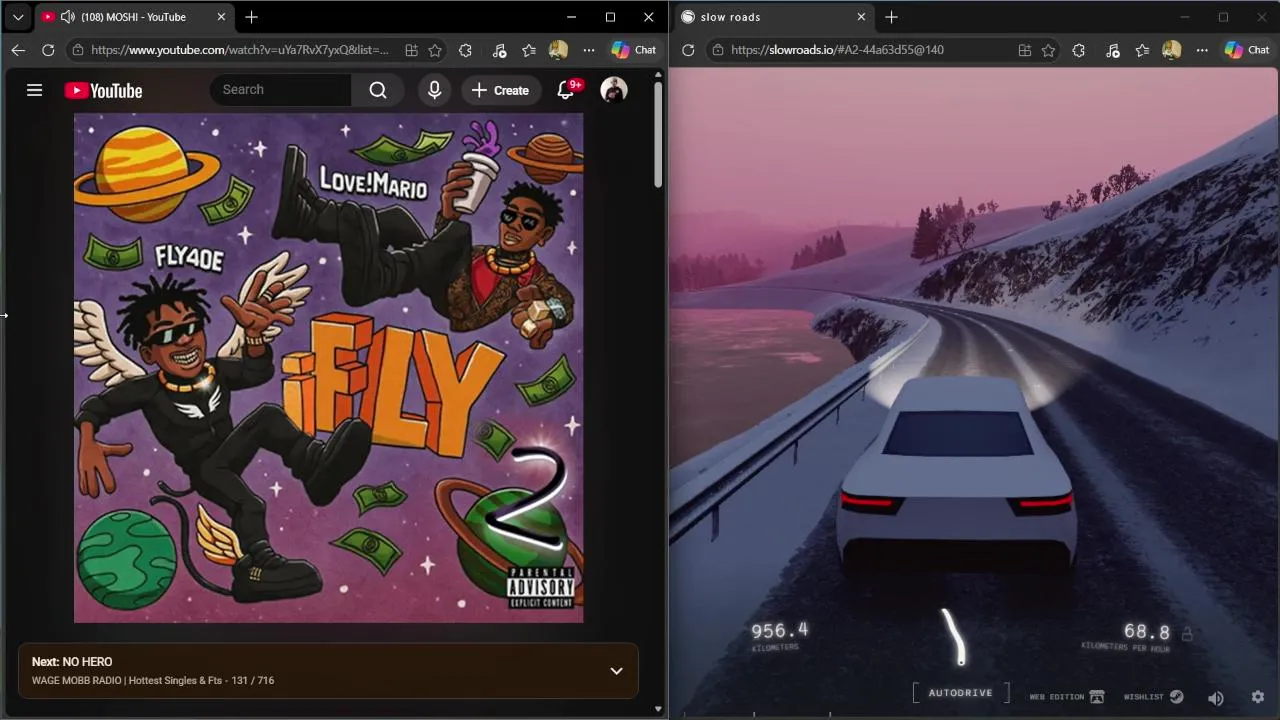Open media control icon in slow roads window
The image size is (1280, 720).
1113,50
